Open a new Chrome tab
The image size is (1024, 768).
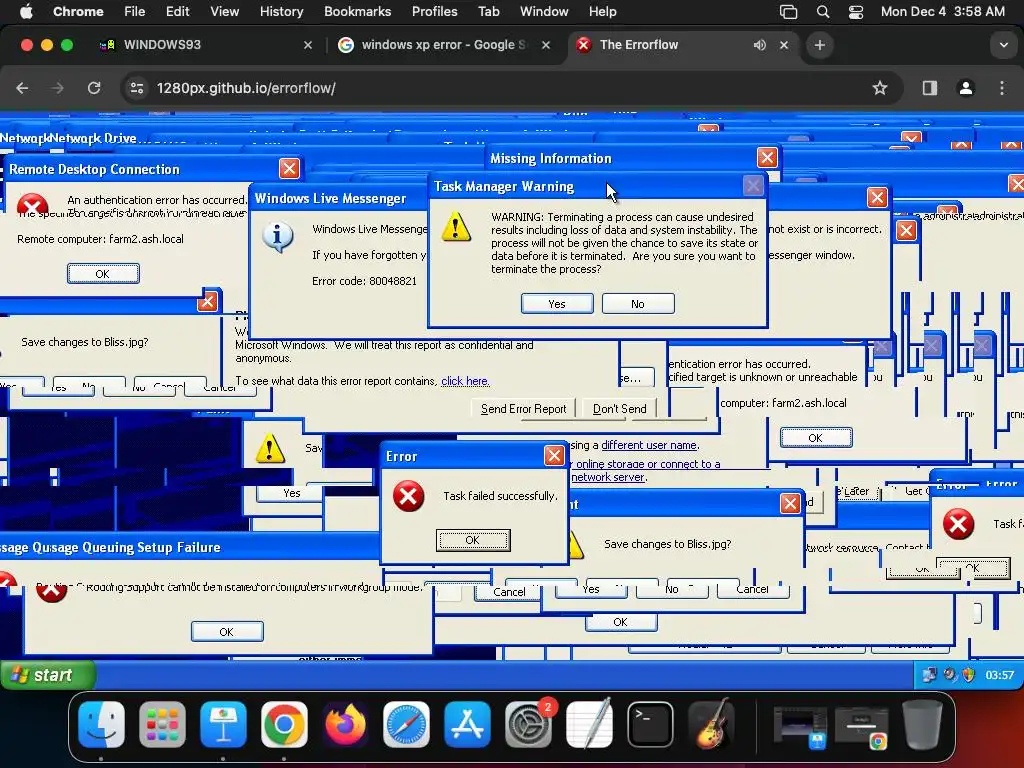point(820,45)
